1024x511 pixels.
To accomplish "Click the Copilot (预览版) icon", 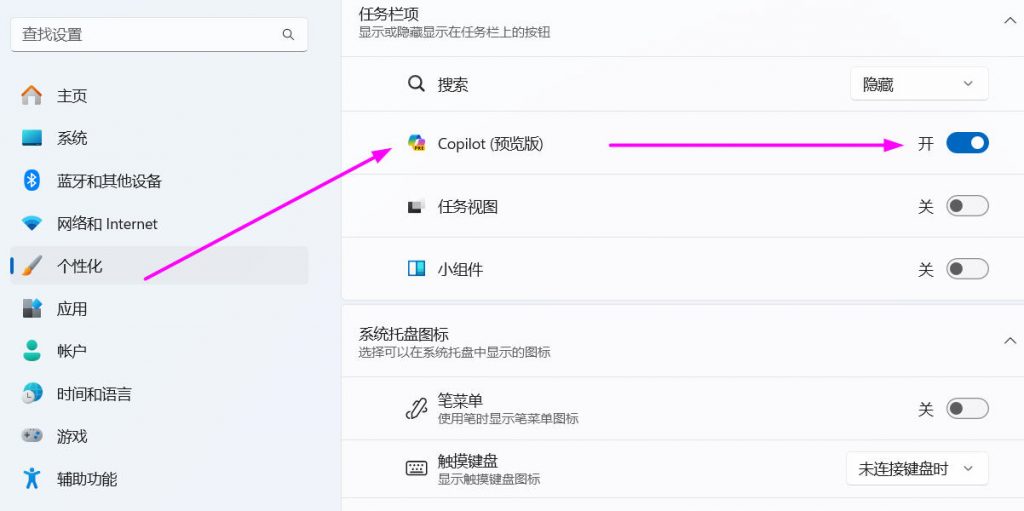I will (417, 143).
